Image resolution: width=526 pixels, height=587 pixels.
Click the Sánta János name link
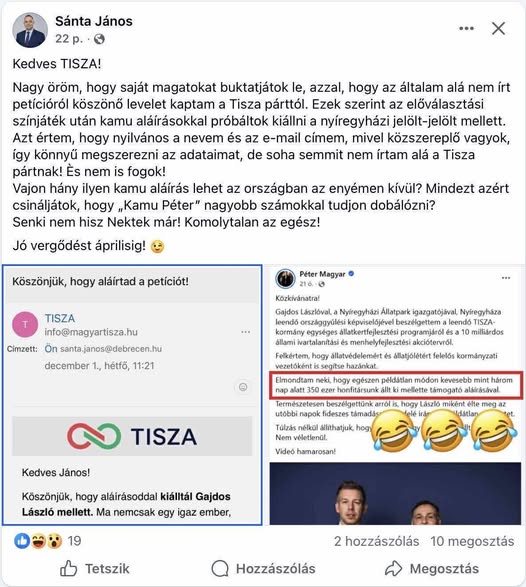94,21
